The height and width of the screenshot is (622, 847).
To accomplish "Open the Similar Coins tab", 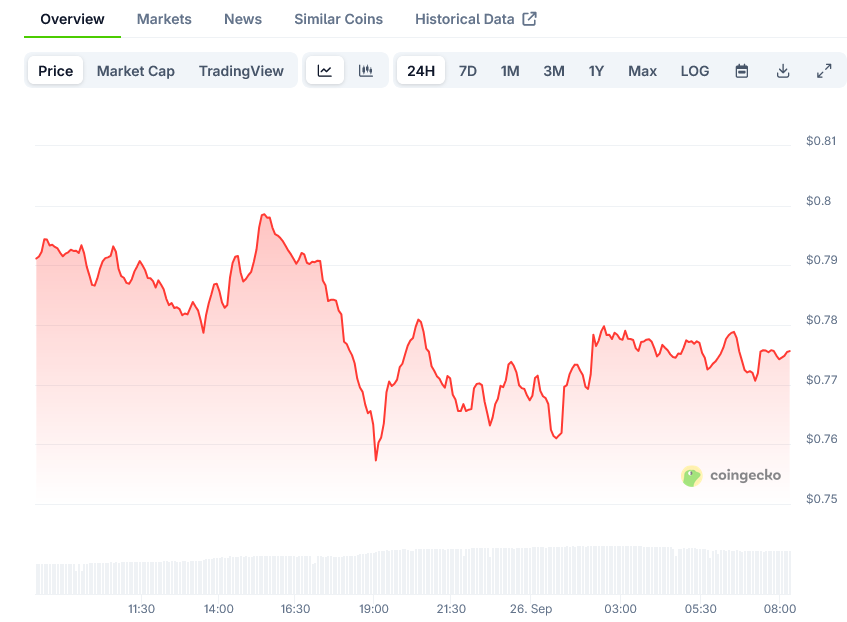I will pyautogui.click(x=339, y=19).
